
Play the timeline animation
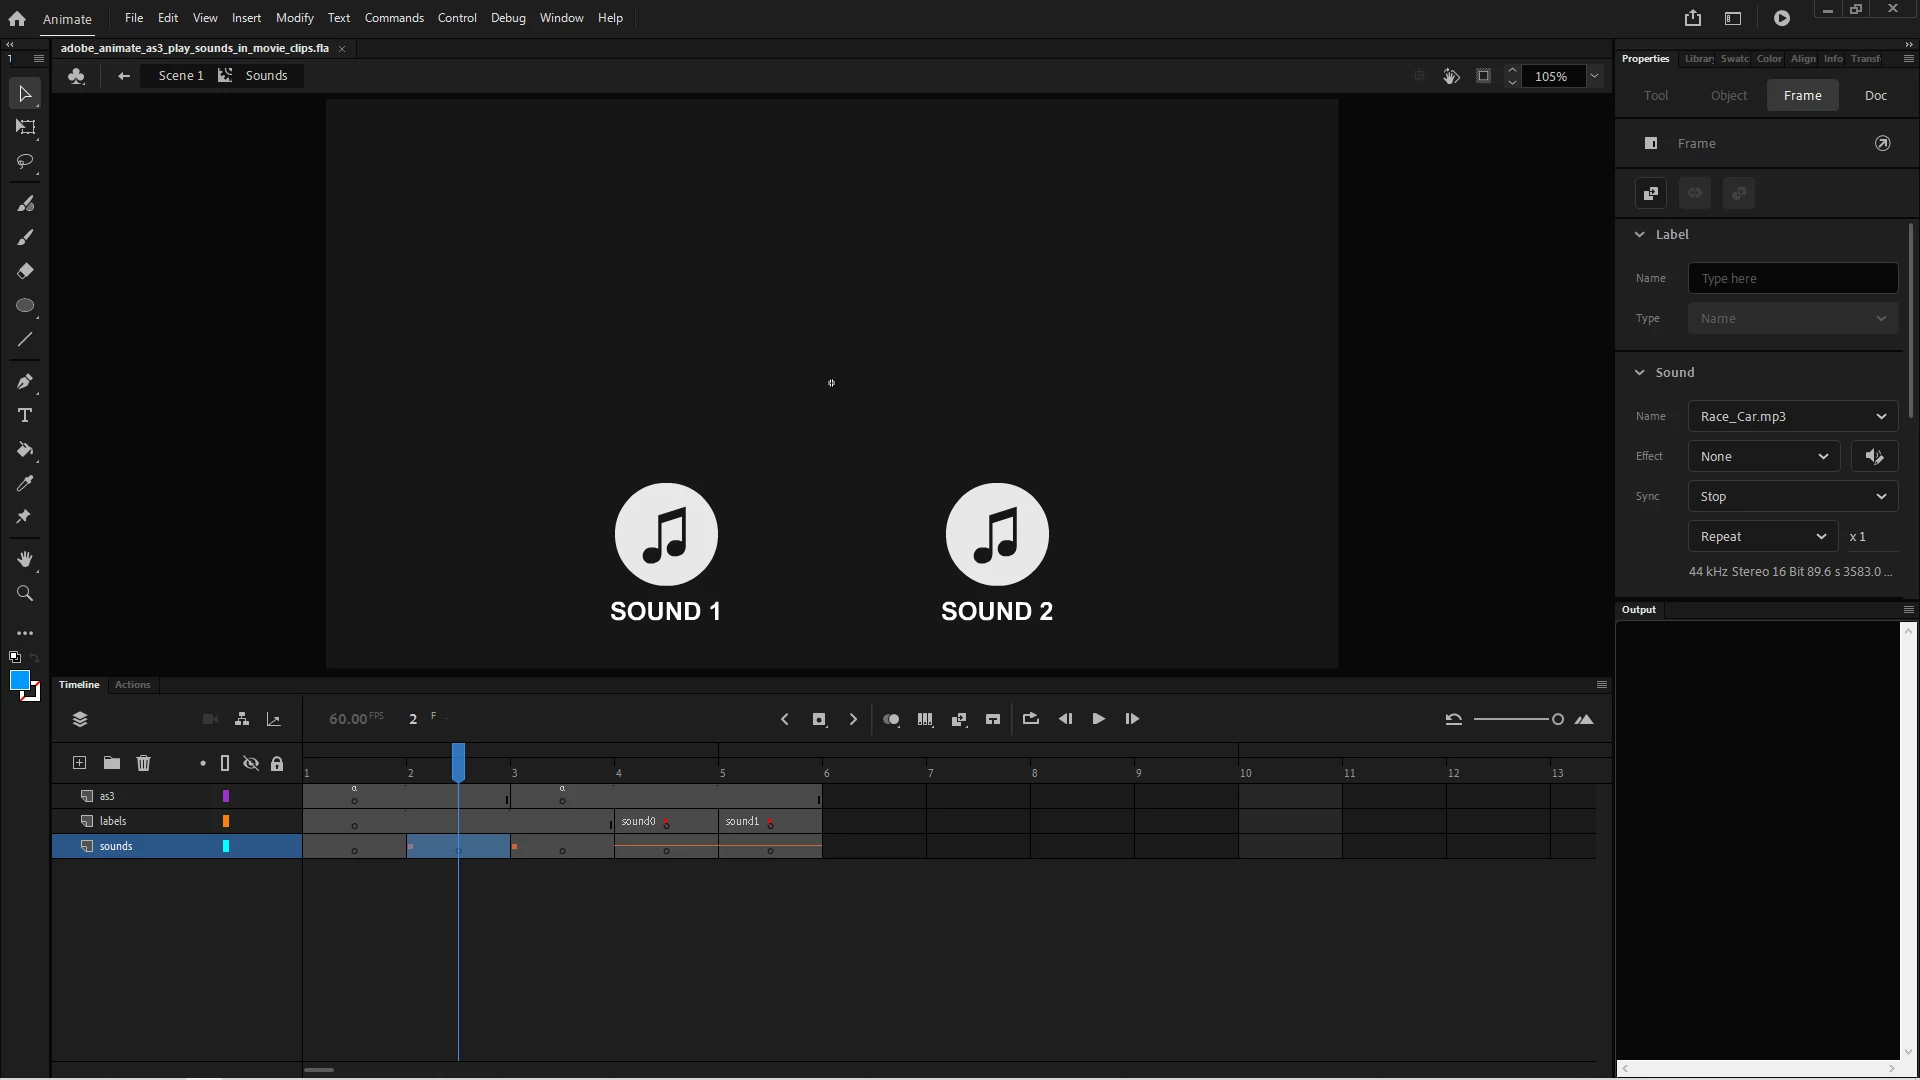coord(1098,719)
